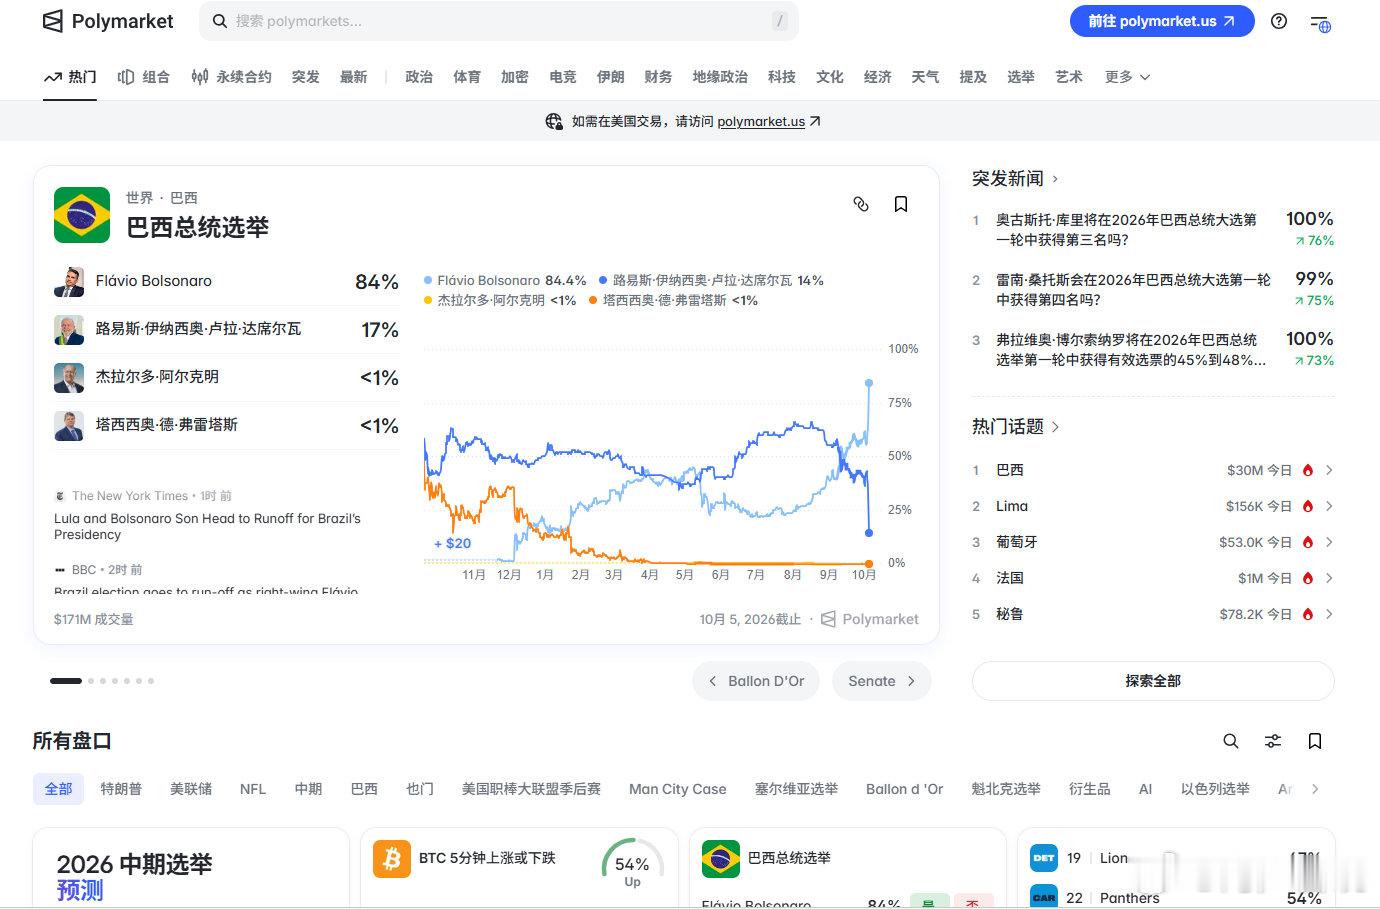Click globe icon in US trading banner
This screenshot has height=909, width=1380.
[553, 121]
